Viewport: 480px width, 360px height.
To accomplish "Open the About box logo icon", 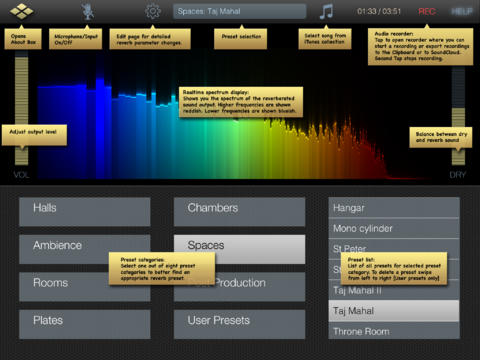I will 22,11.
